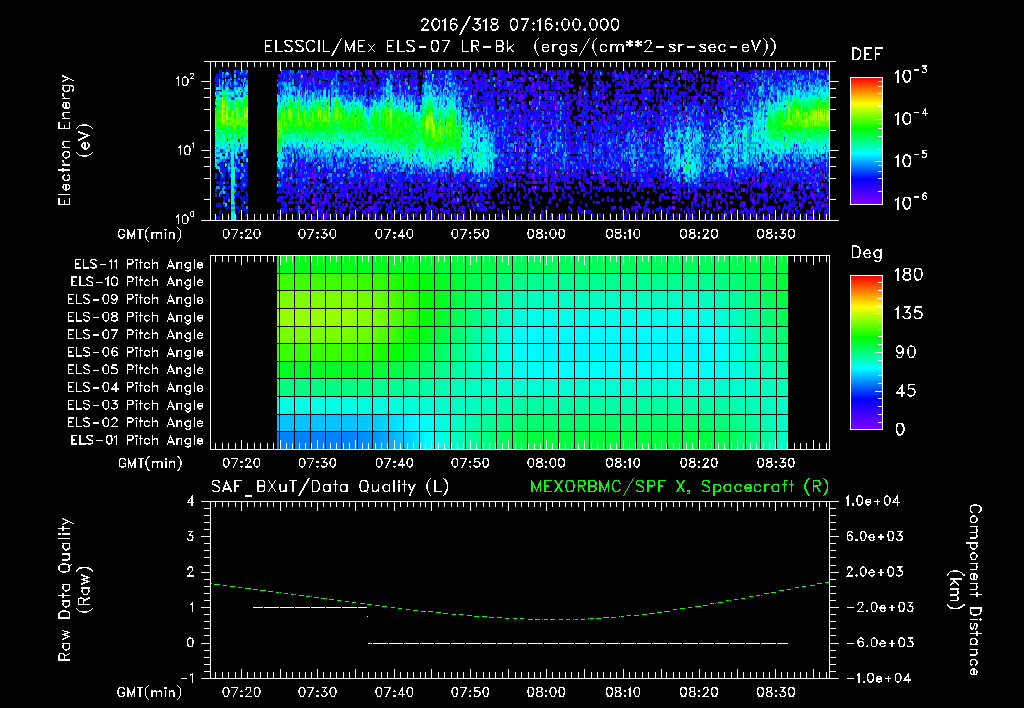The image size is (1024, 708).
Task: Select the ELS-03 Pitch Angle row label
Action: tap(136, 405)
